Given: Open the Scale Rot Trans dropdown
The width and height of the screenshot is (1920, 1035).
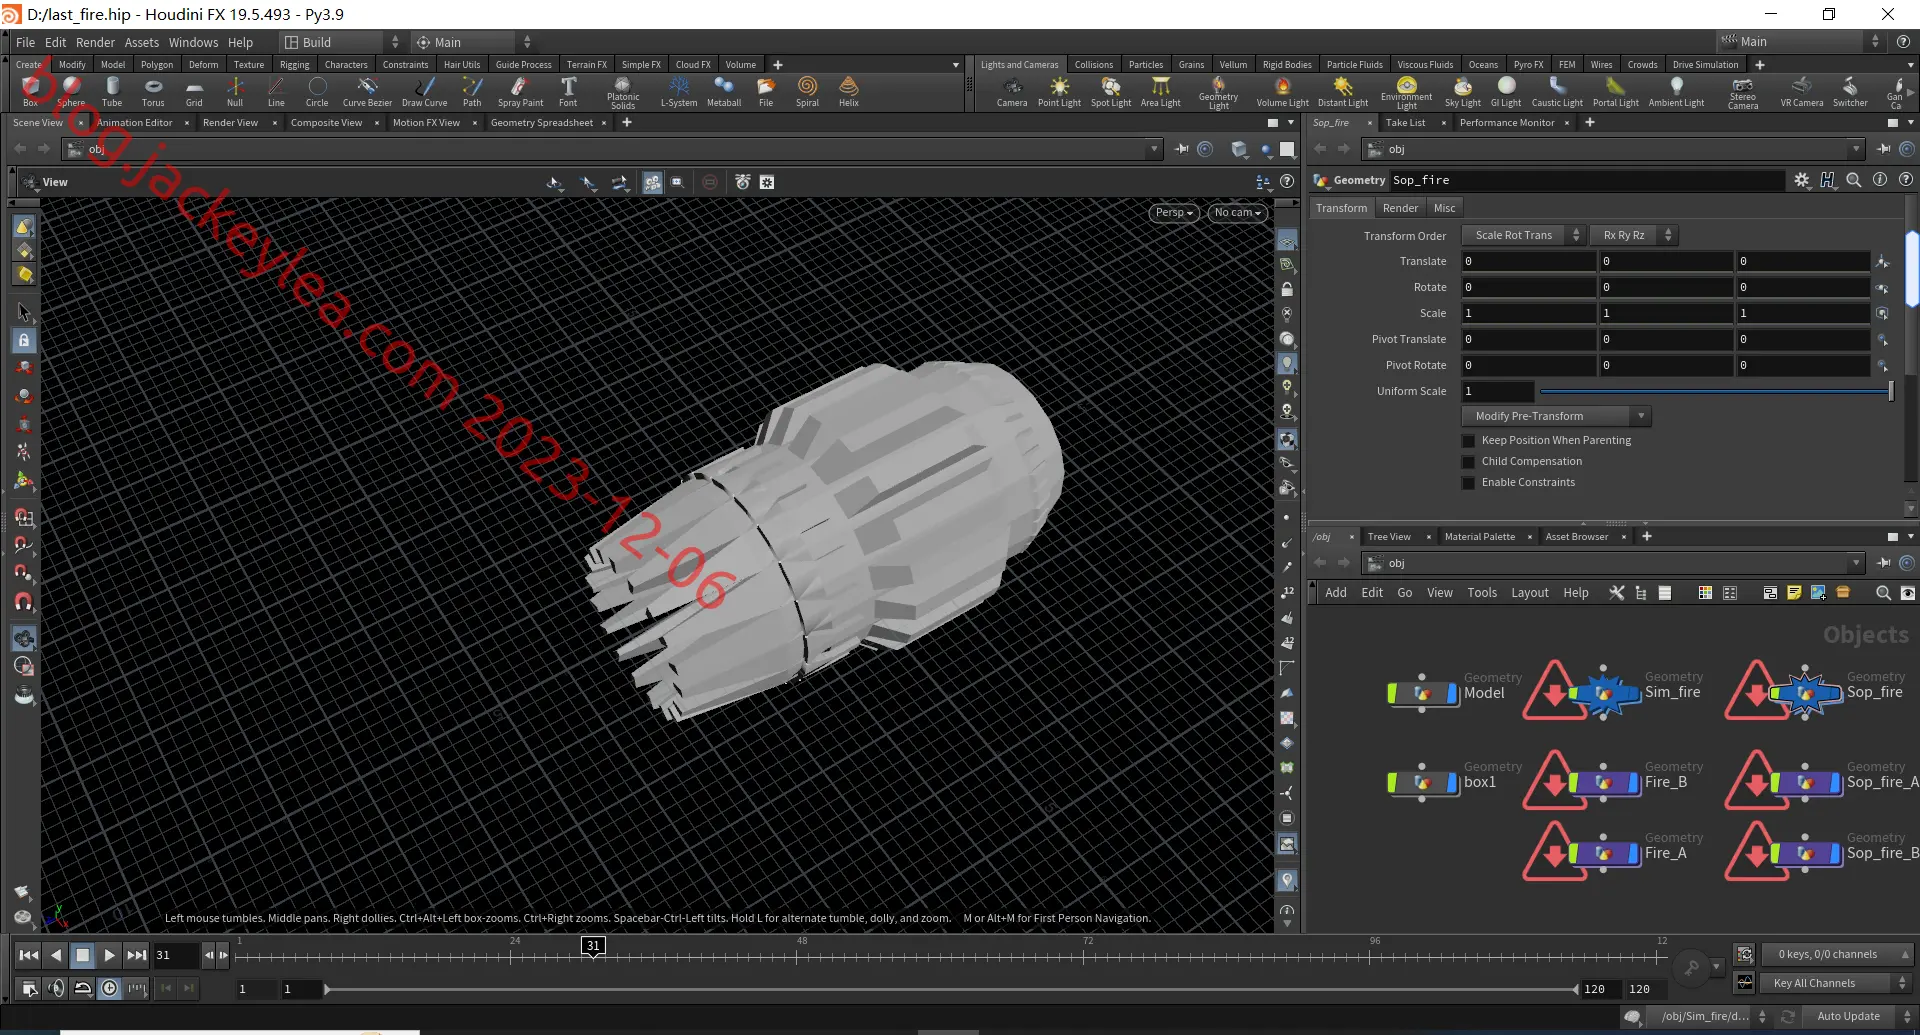Looking at the screenshot, I should pyautogui.click(x=1523, y=235).
